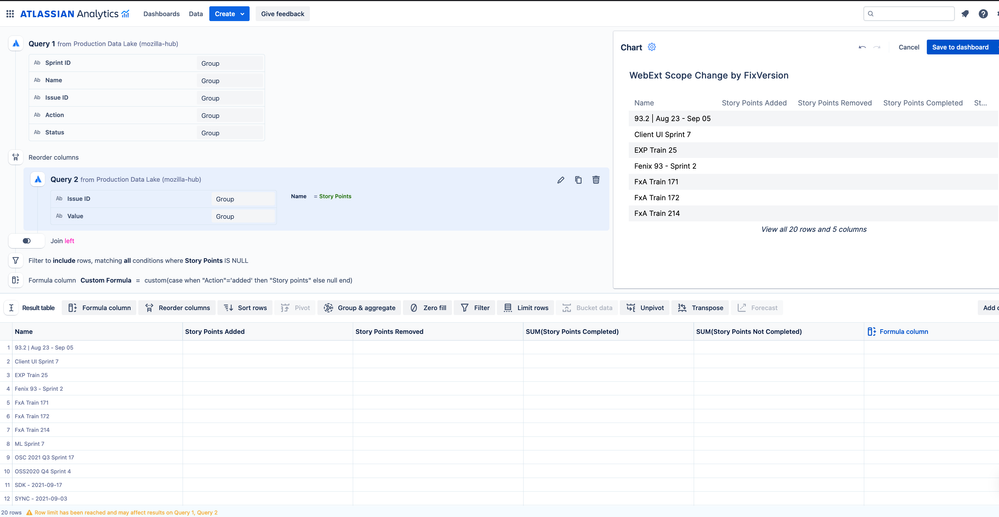999x517 pixels.
Task: Click the chart title WebExt Scope Change
Action: click(708, 75)
